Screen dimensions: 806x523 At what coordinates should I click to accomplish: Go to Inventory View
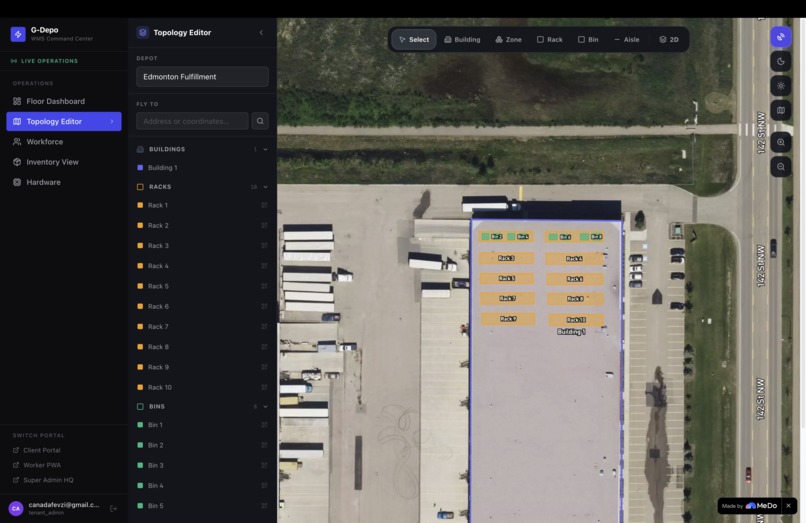point(64,162)
